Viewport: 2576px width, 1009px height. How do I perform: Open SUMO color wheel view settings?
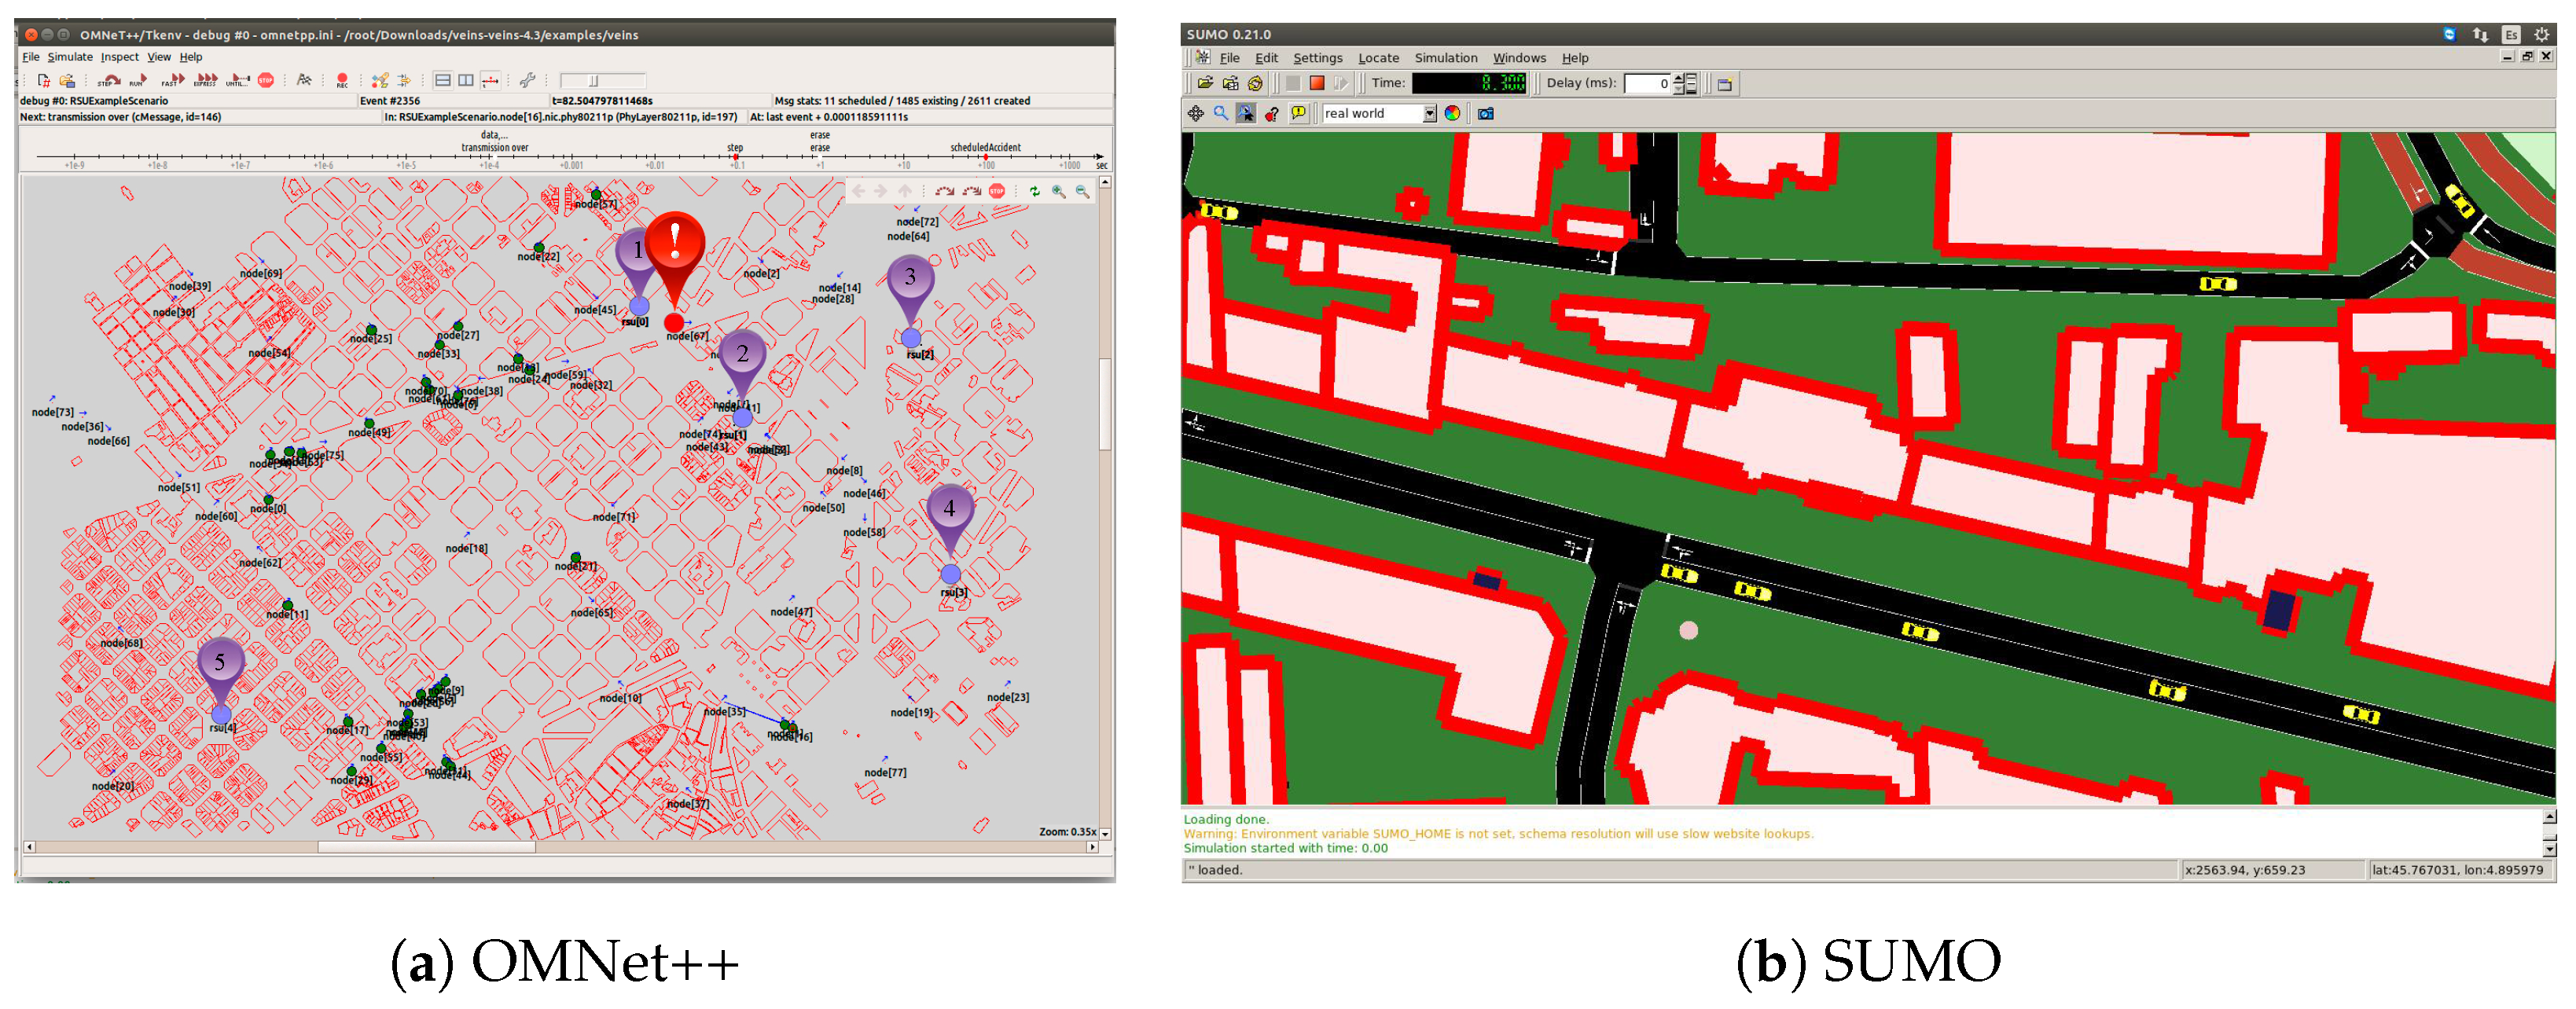click(1452, 114)
